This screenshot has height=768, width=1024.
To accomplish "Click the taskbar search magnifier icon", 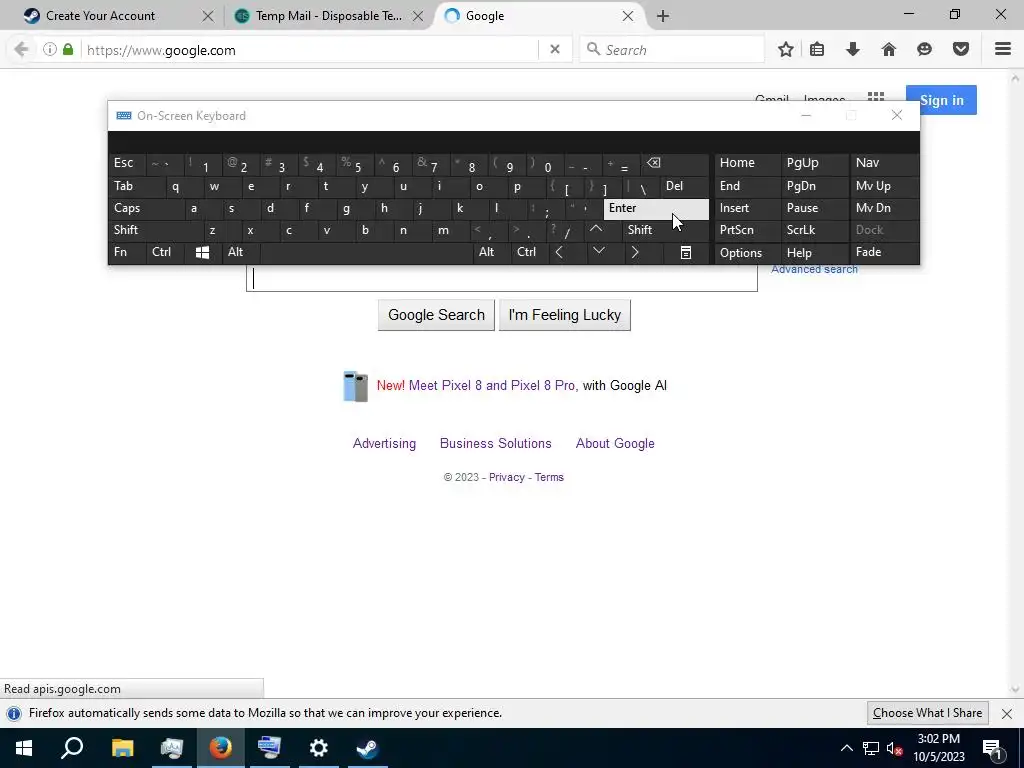I will [x=72, y=748].
